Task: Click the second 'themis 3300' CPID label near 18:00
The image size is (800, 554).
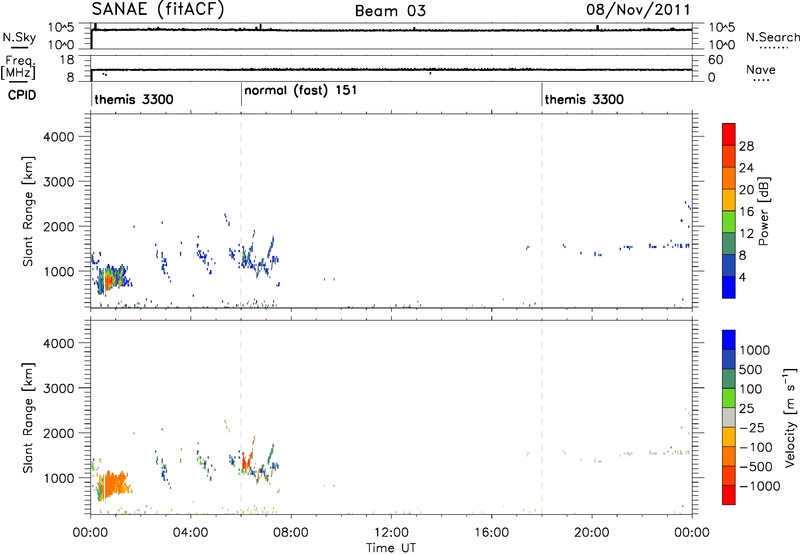Action: click(x=584, y=99)
